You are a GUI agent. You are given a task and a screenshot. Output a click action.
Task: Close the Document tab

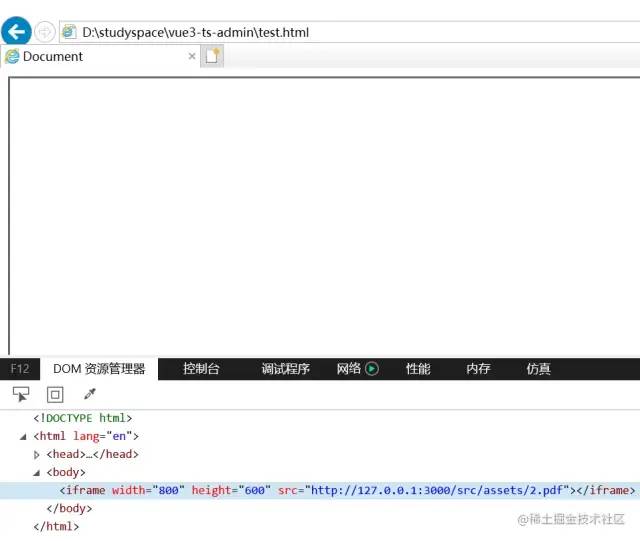(192, 56)
